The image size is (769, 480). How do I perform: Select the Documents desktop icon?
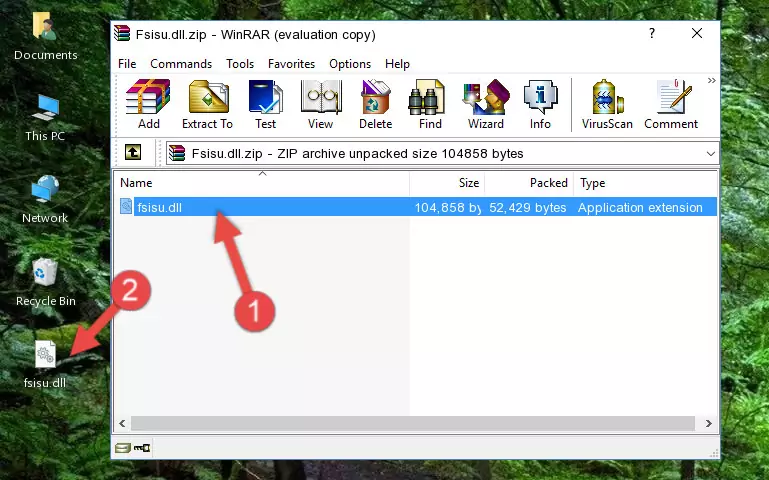(46, 36)
